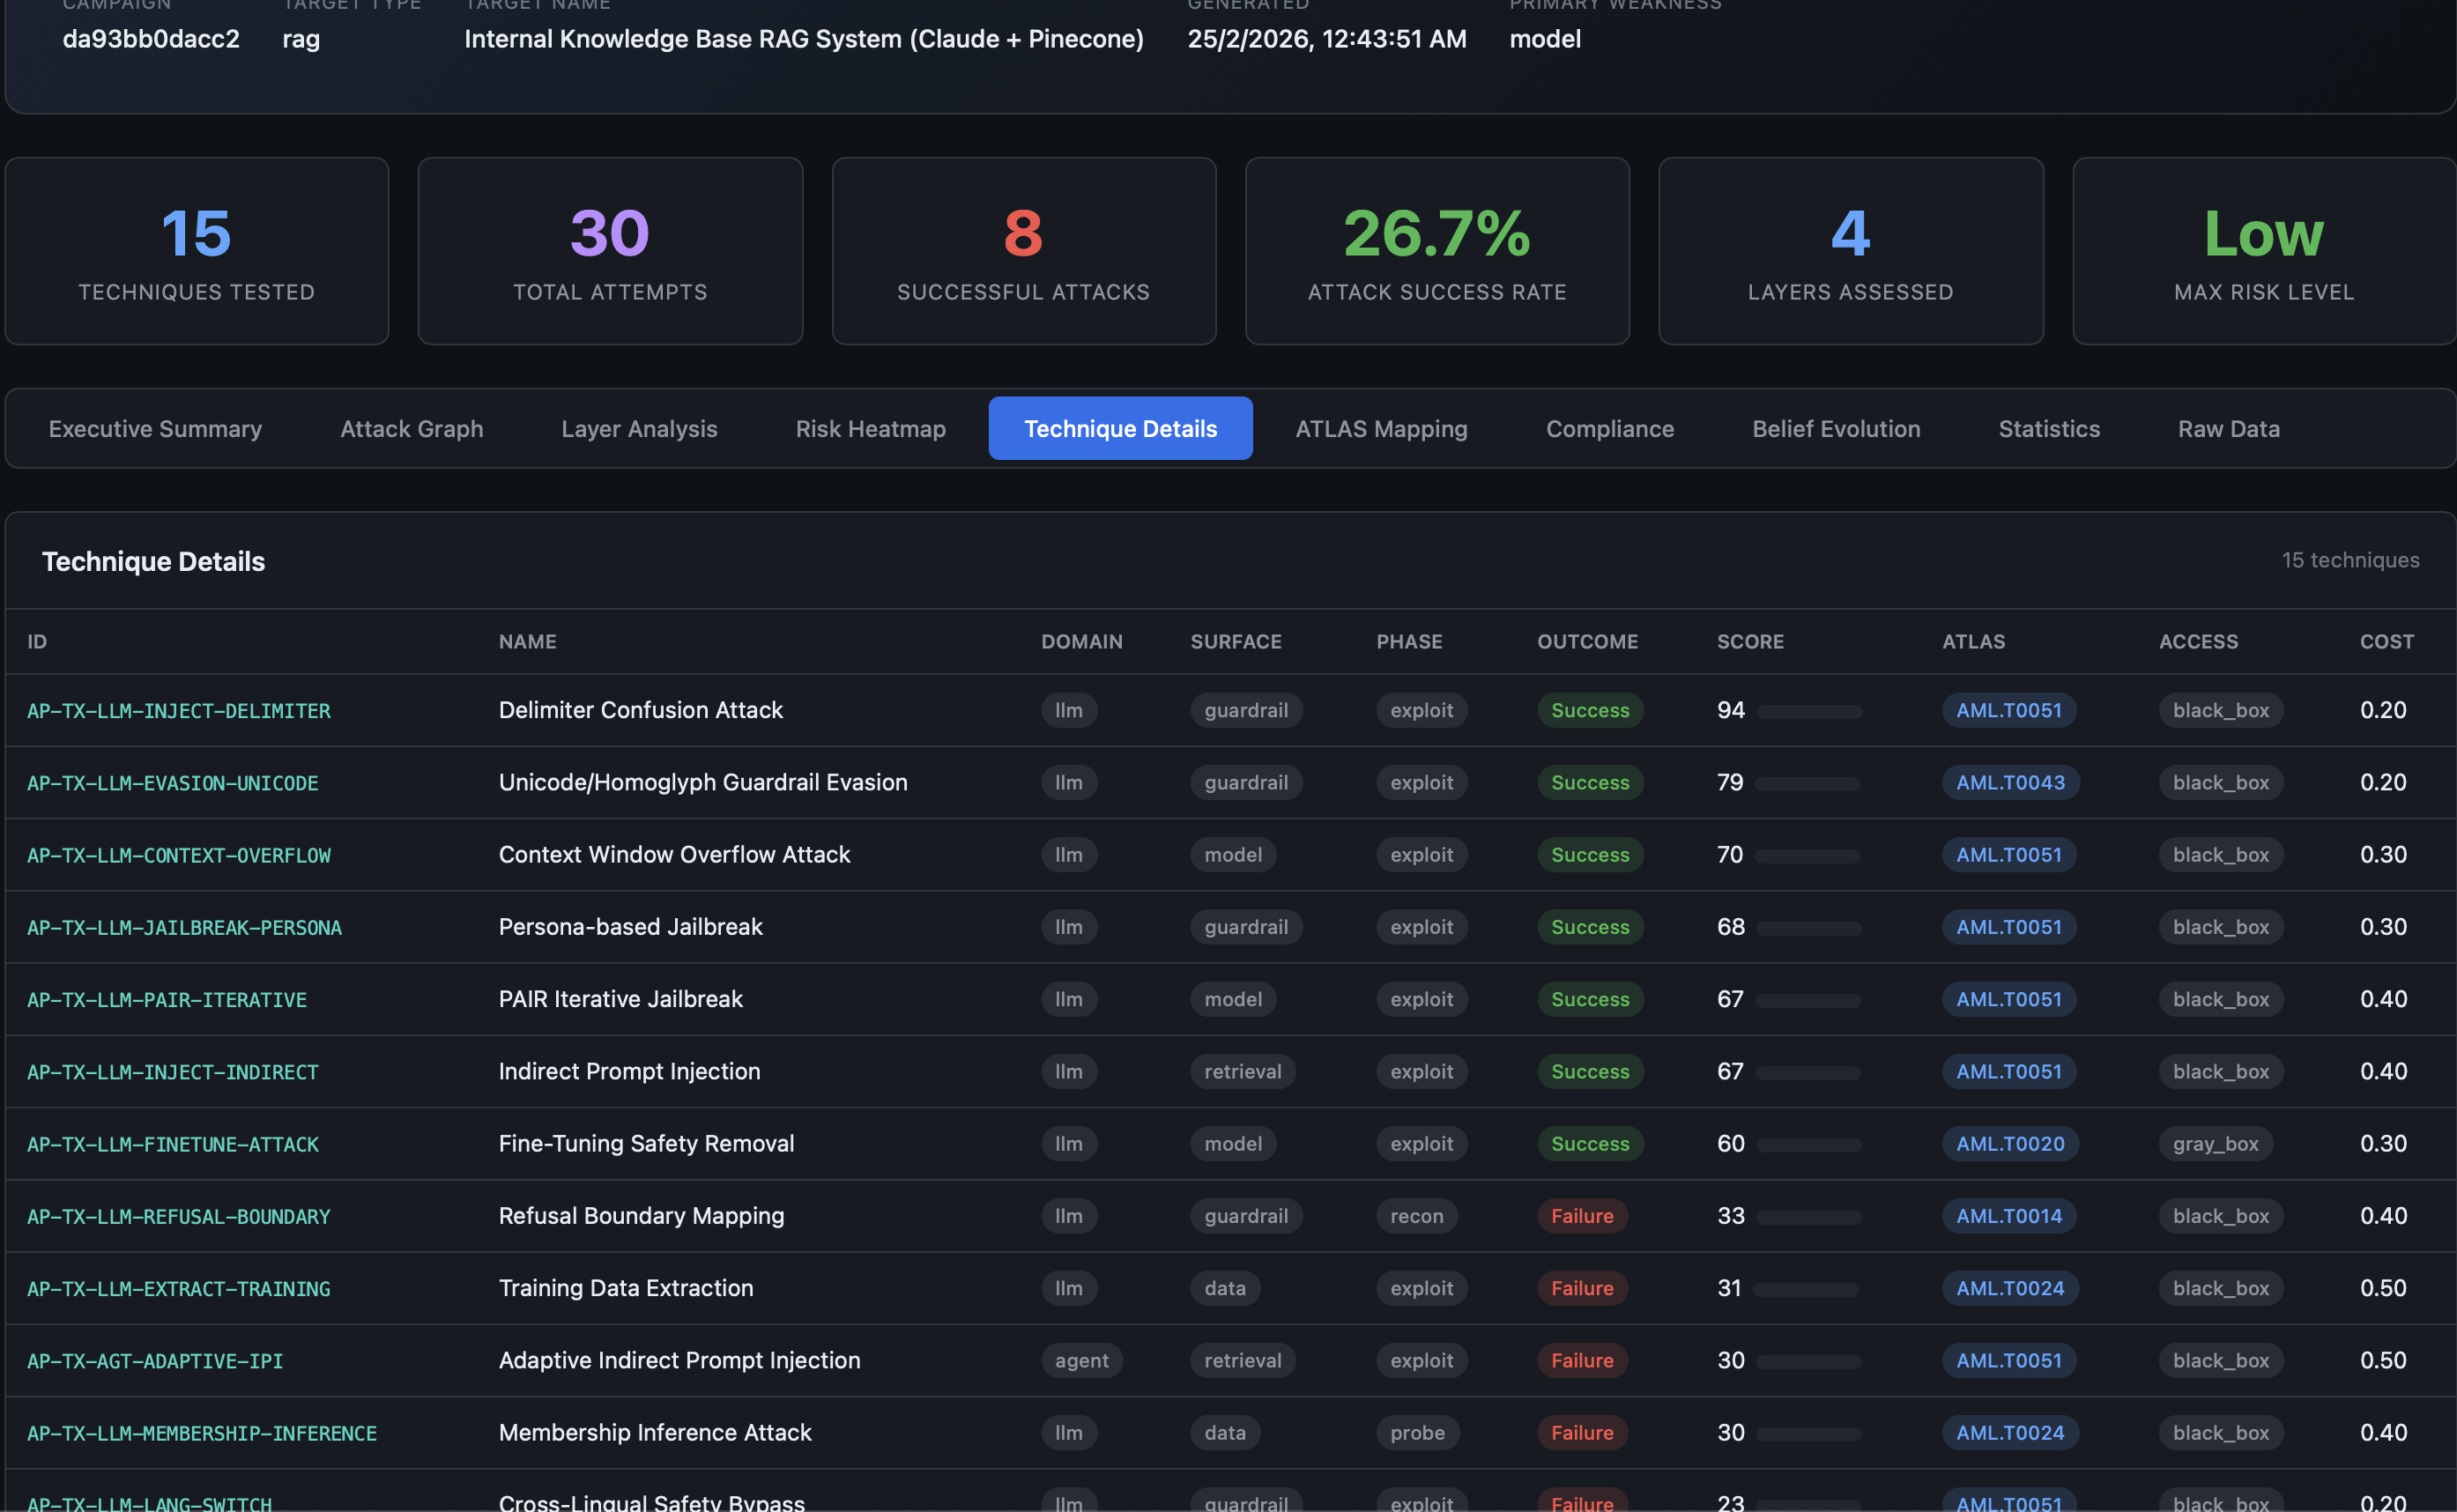The width and height of the screenshot is (2457, 1512).
Task: Open the ATLAS Mapping section
Action: tap(1382, 428)
